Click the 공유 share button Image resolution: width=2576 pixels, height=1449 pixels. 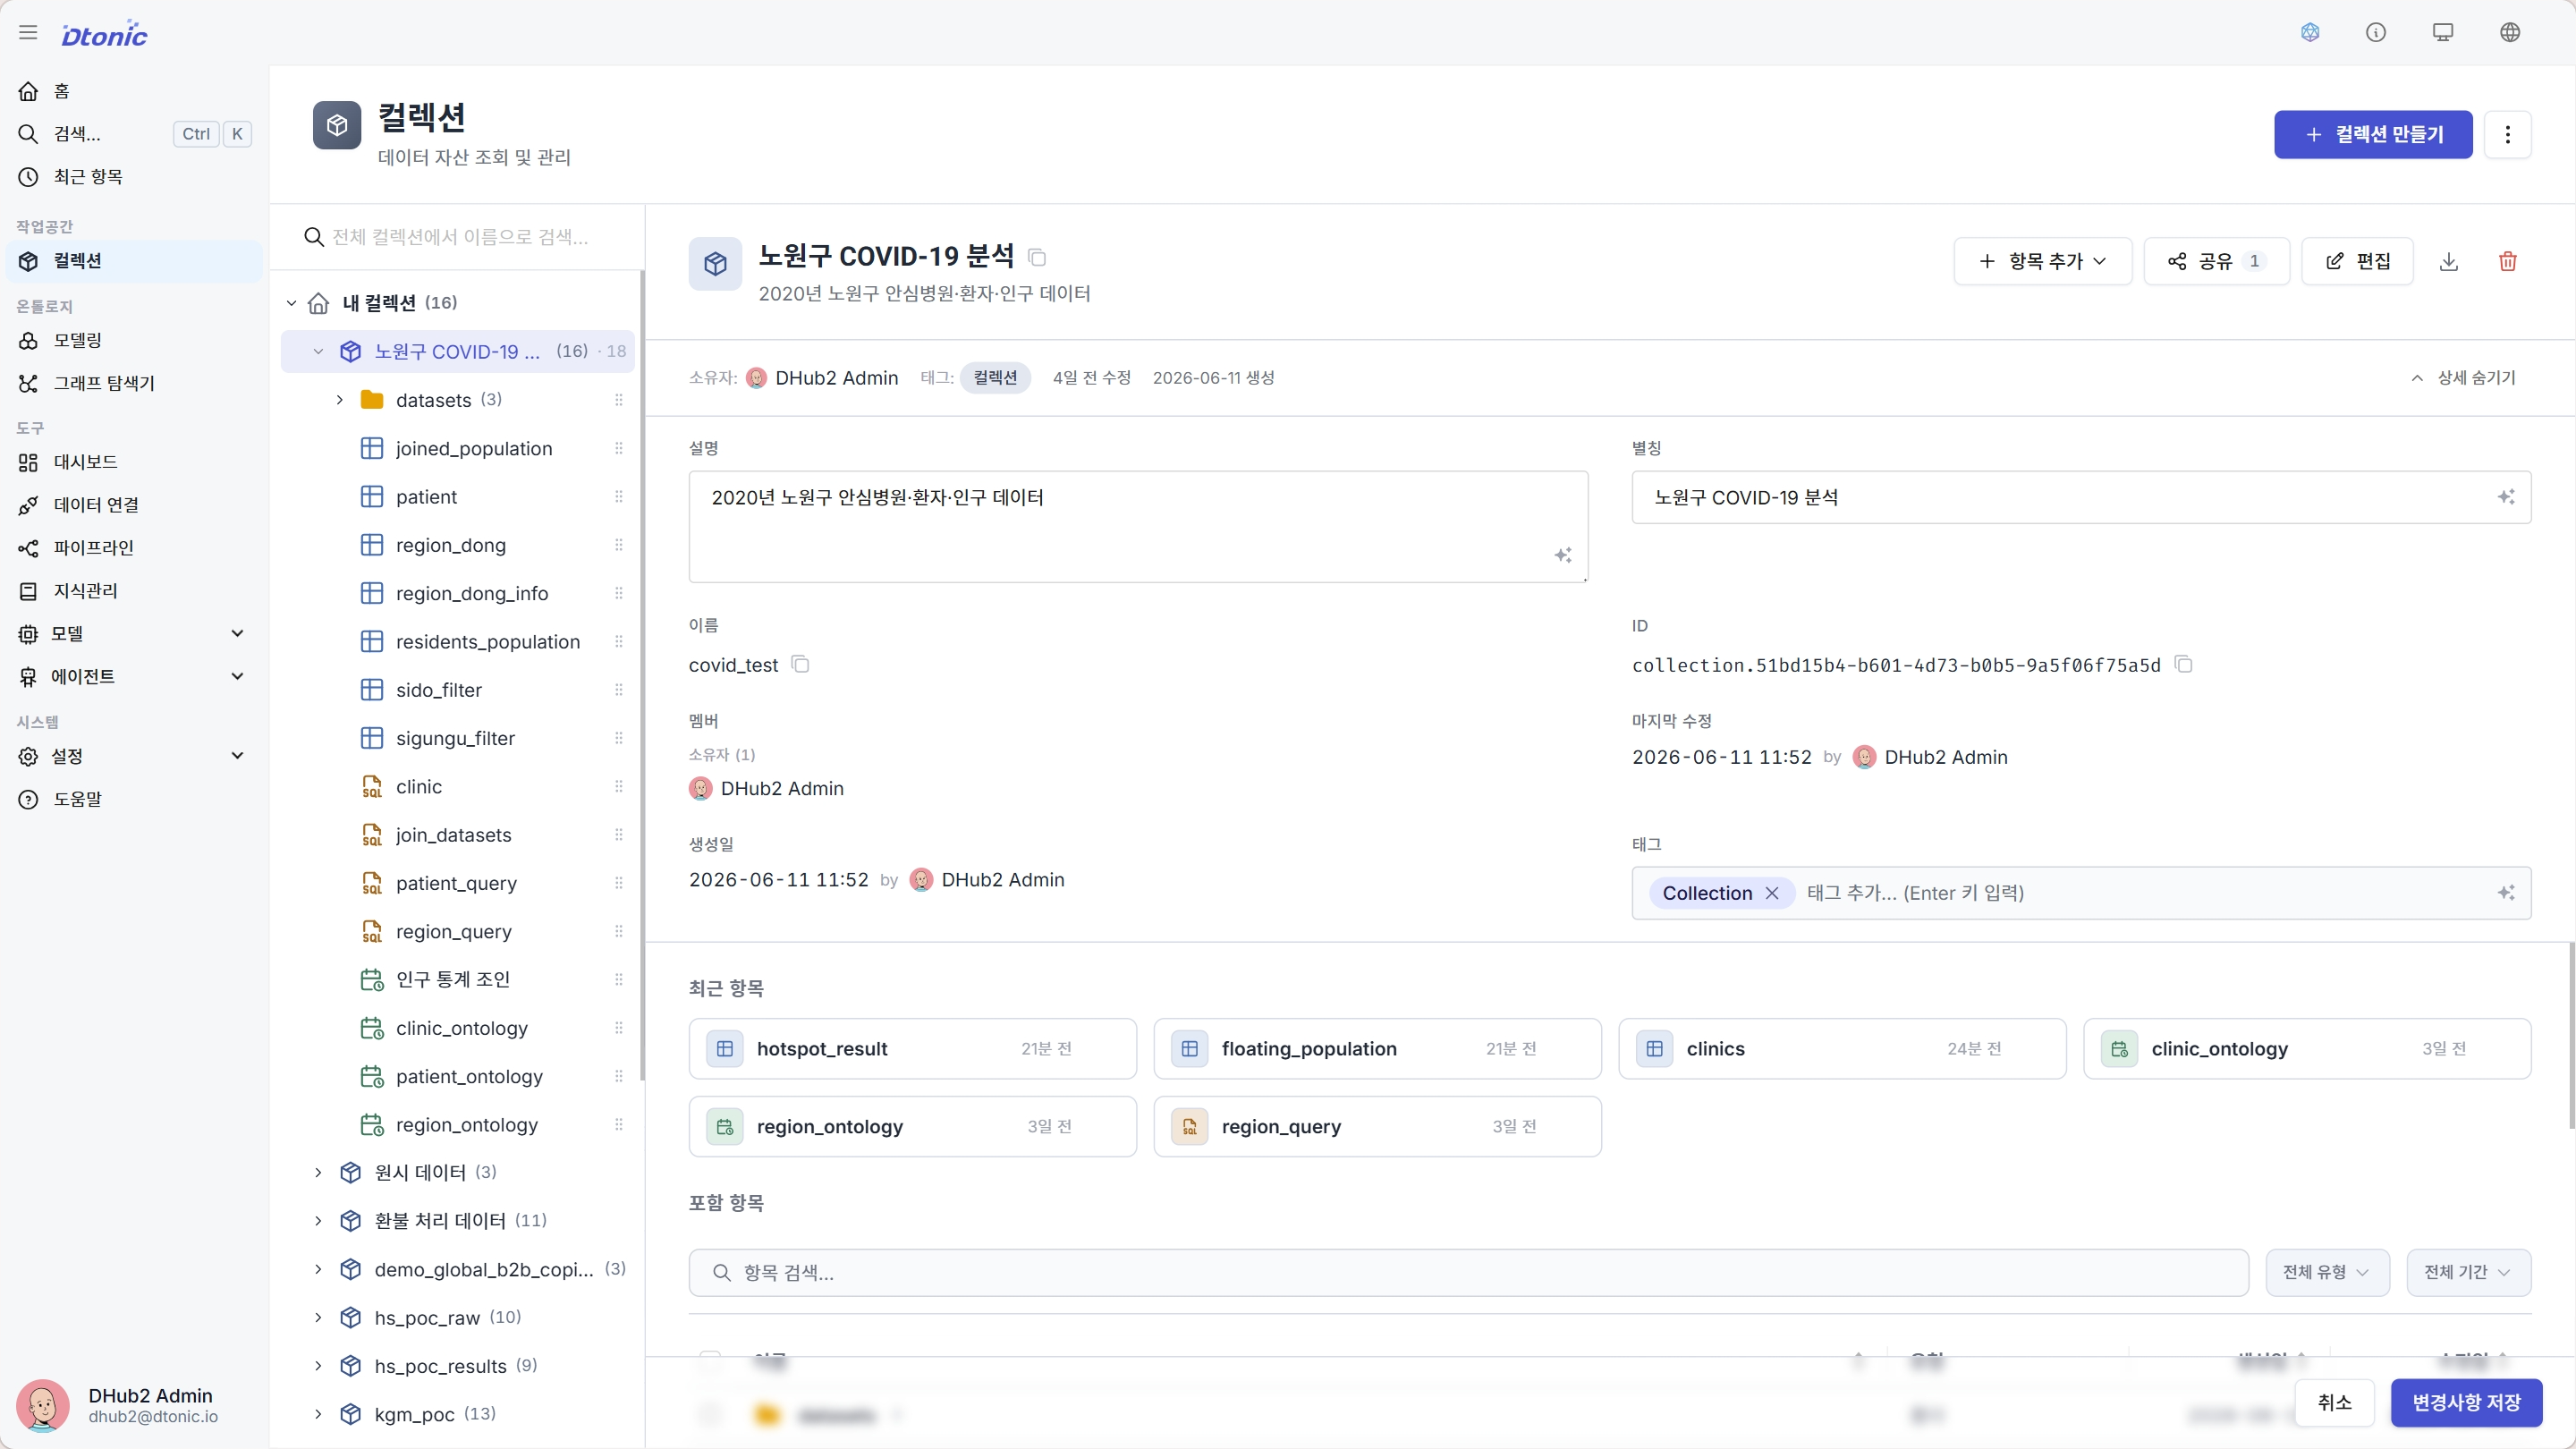2216,261
